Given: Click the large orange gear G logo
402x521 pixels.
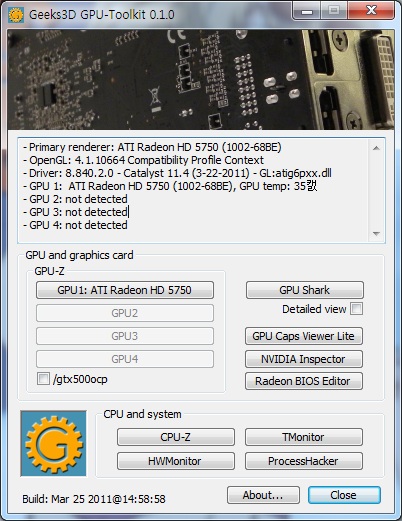Looking at the screenshot, I should 53,443.
